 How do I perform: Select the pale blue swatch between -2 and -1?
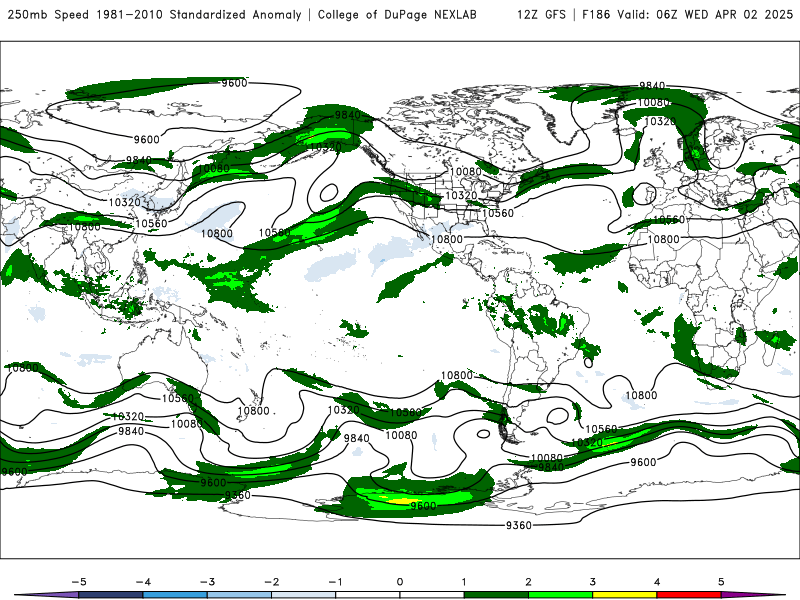(304, 595)
